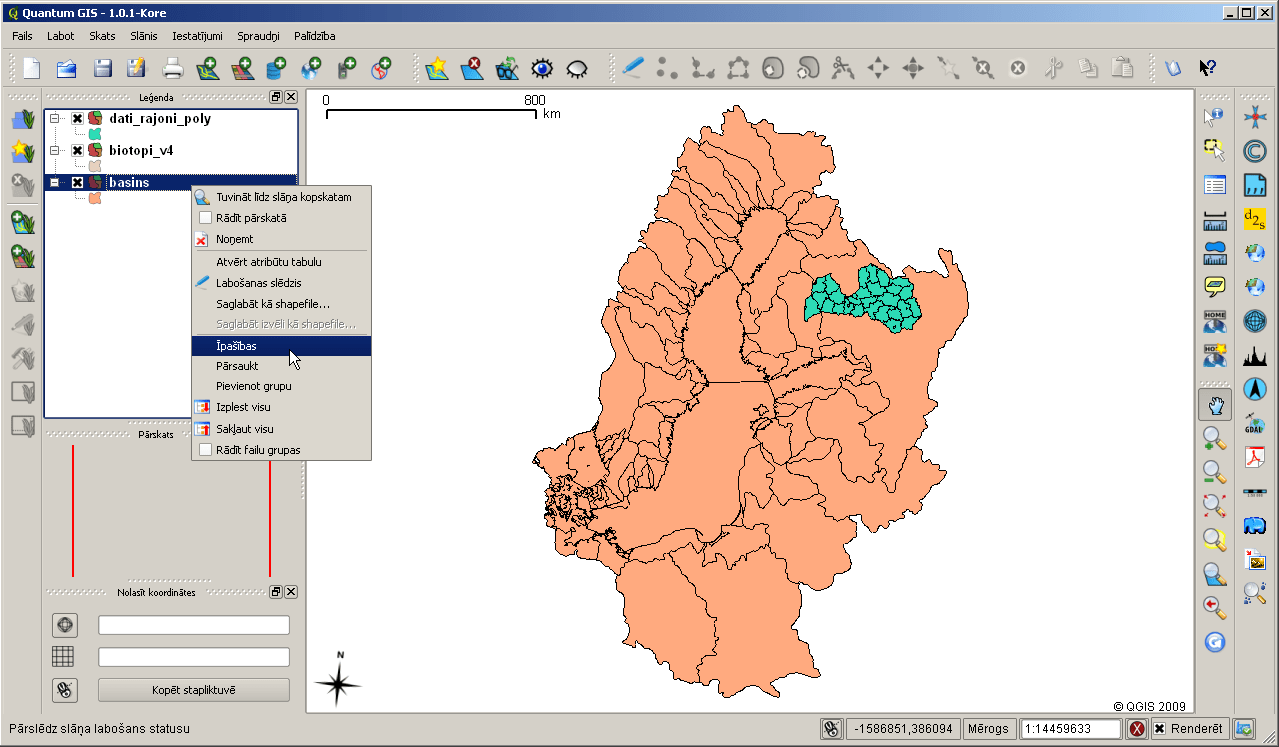Choose Īpašības from the context menu
Viewport: 1279px width, 747px height.
pos(281,346)
